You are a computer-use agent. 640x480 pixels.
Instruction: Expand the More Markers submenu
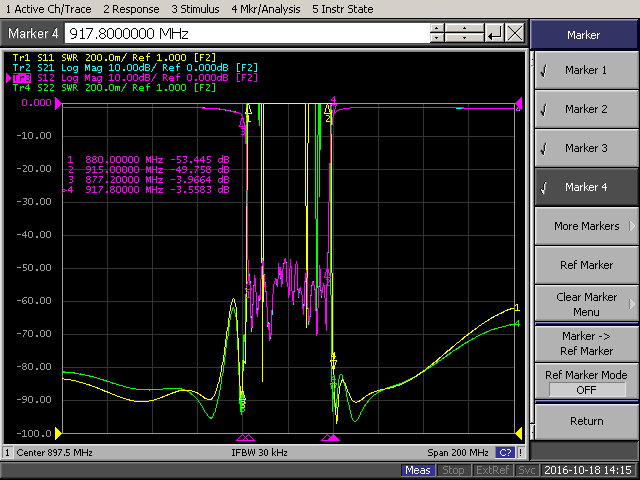(585, 226)
